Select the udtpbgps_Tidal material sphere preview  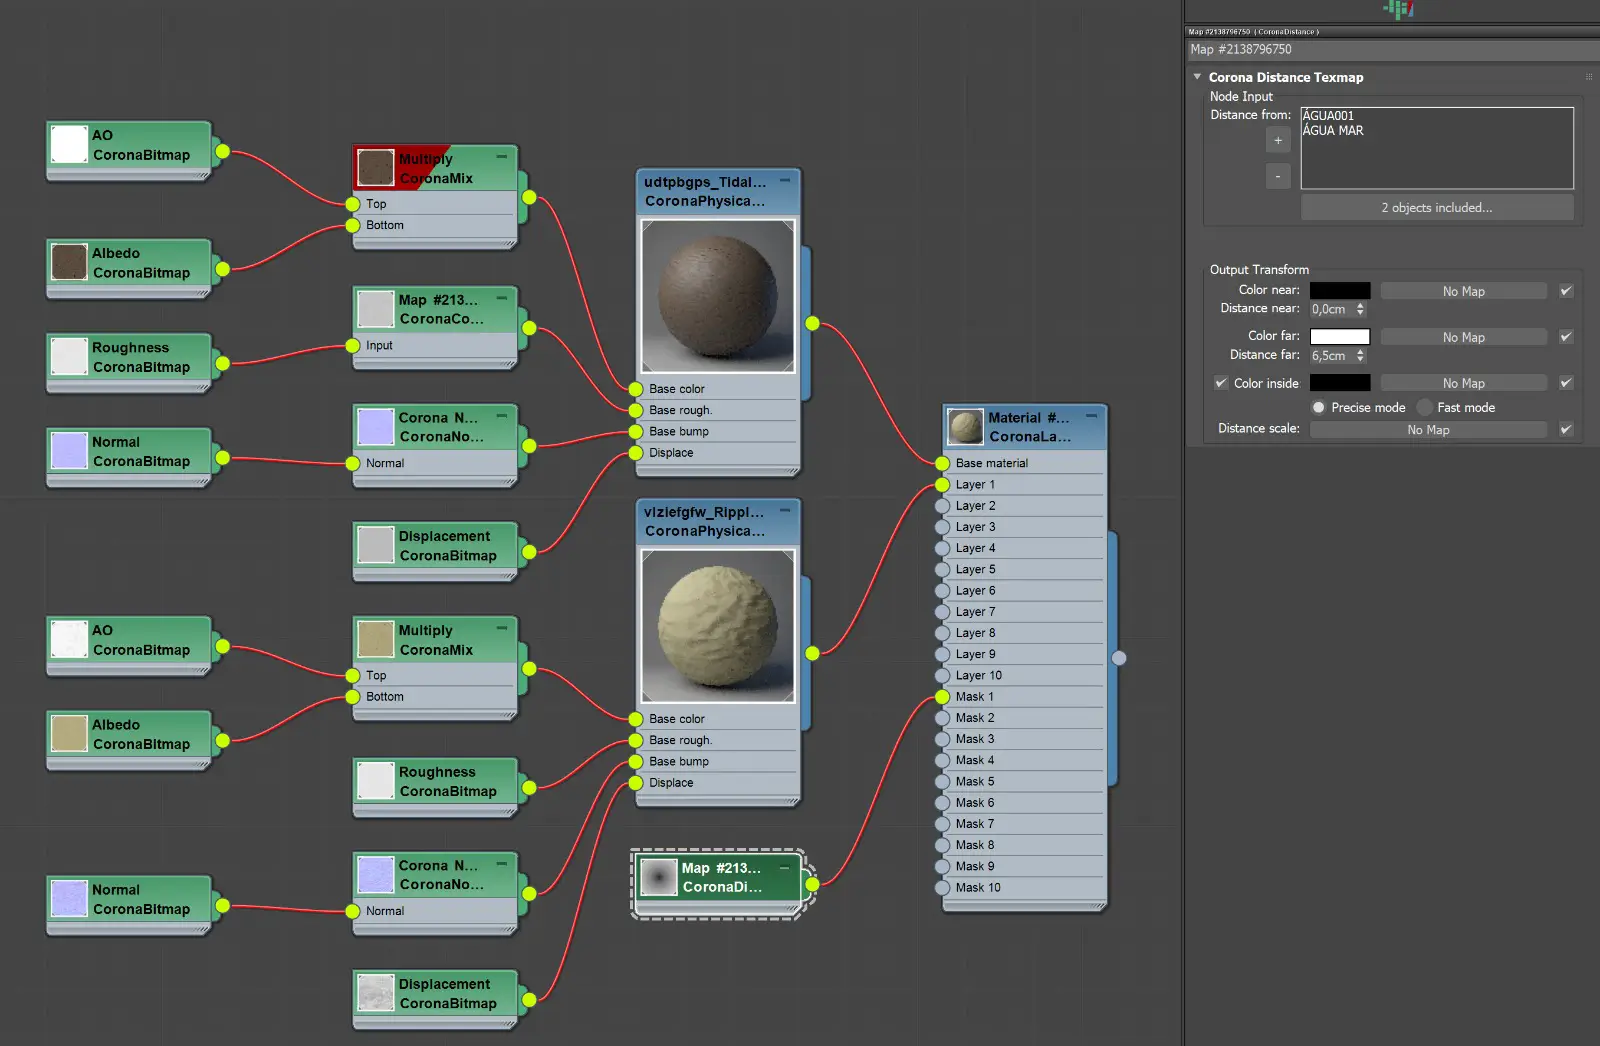pos(716,295)
